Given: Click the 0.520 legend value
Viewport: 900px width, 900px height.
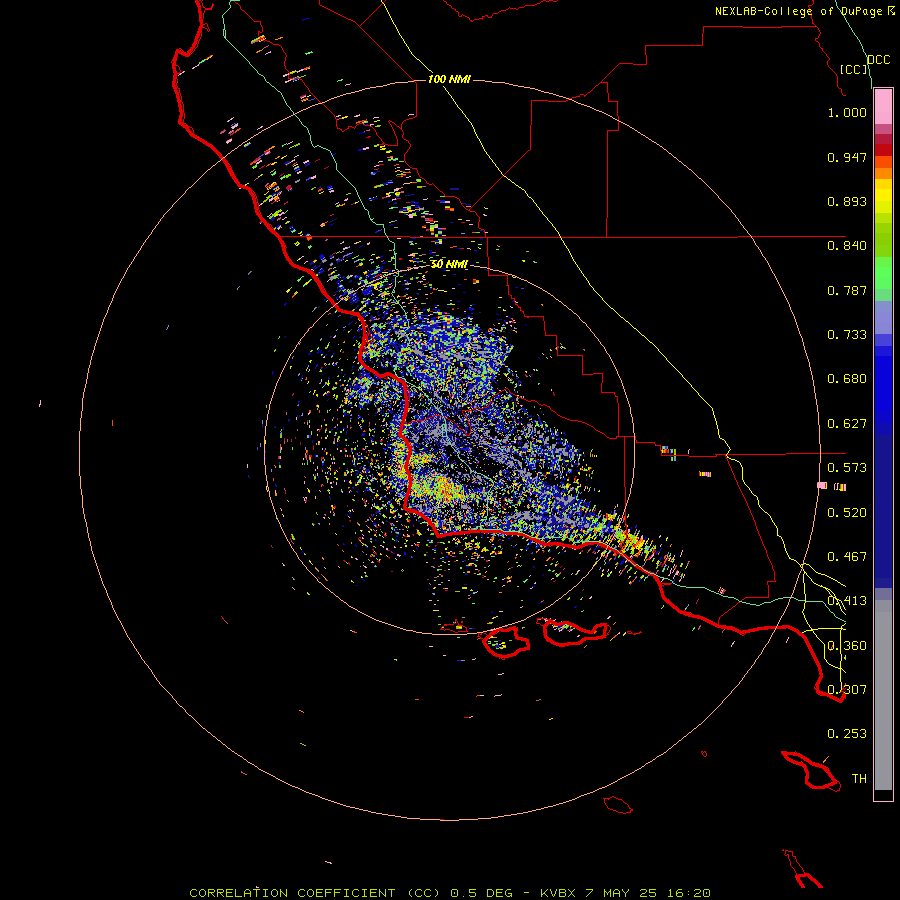Looking at the screenshot, I should pyautogui.click(x=847, y=513).
